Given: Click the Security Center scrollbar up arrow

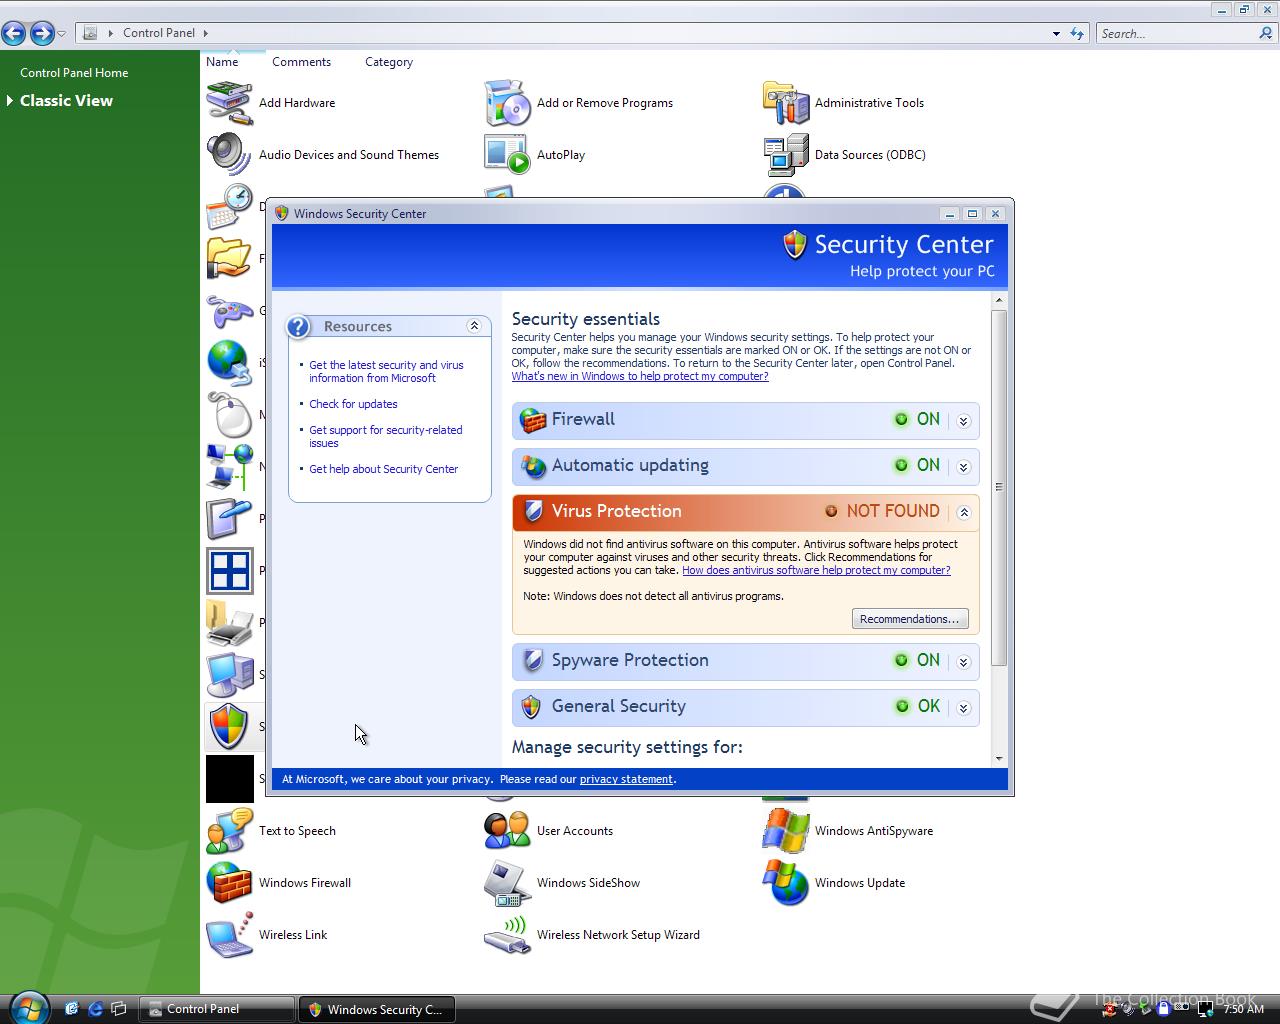Looking at the screenshot, I should (1000, 300).
